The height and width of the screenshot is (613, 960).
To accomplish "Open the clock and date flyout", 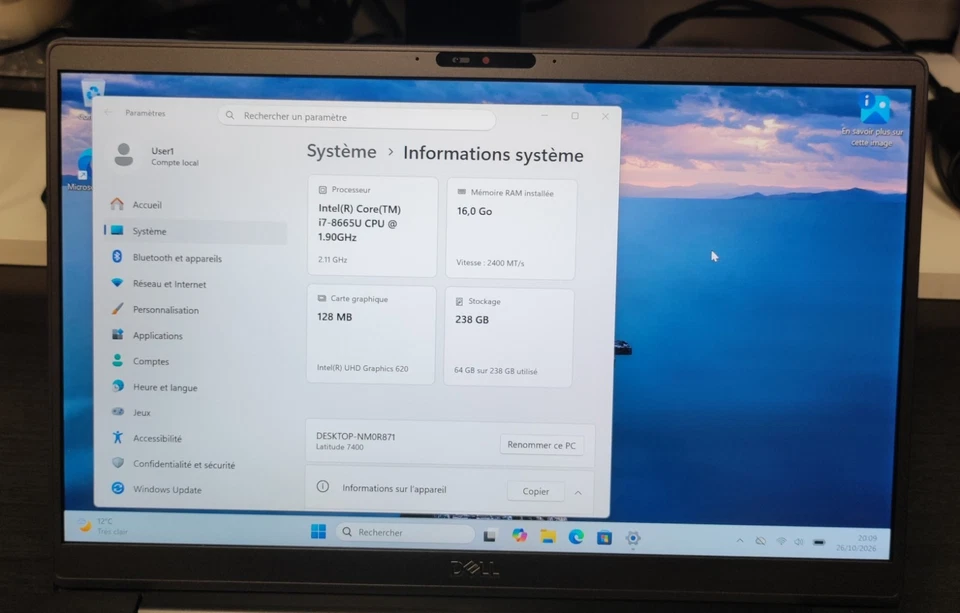I will tap(857, 543).
